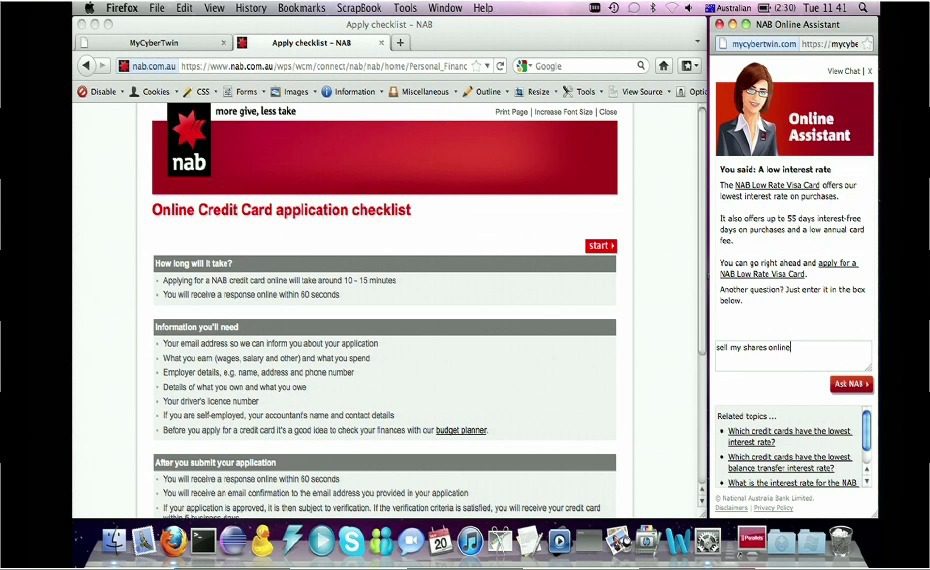The width and height of the screenshot is (930, 570).
Task: Open Resize dropdown in developer toolbar
Action: [x=536, y=92]
